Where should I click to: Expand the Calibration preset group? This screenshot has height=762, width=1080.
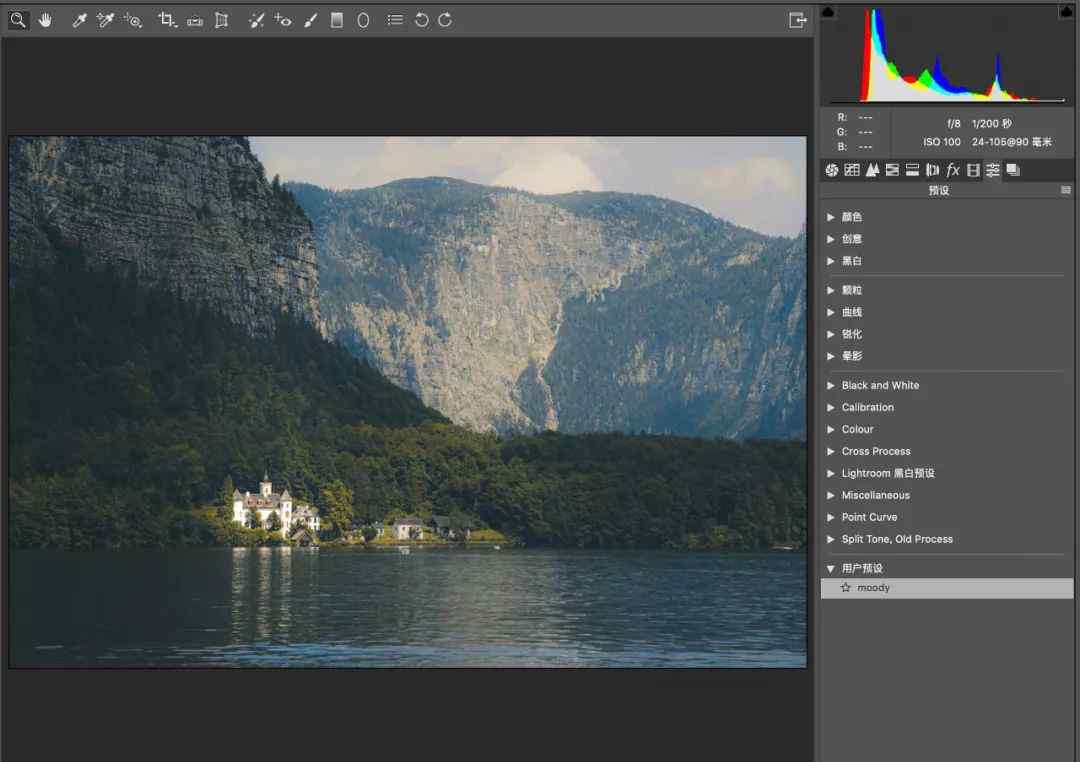(x=831, y=407)
